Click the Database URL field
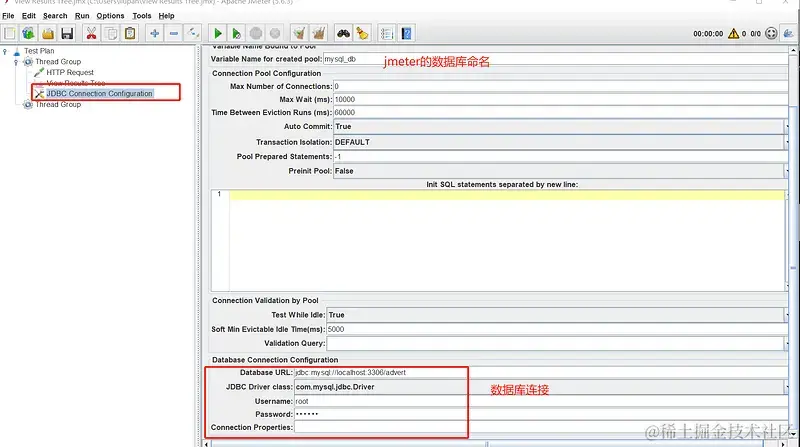The width and height of the screenshot is (800, 447). pos(541,372)
